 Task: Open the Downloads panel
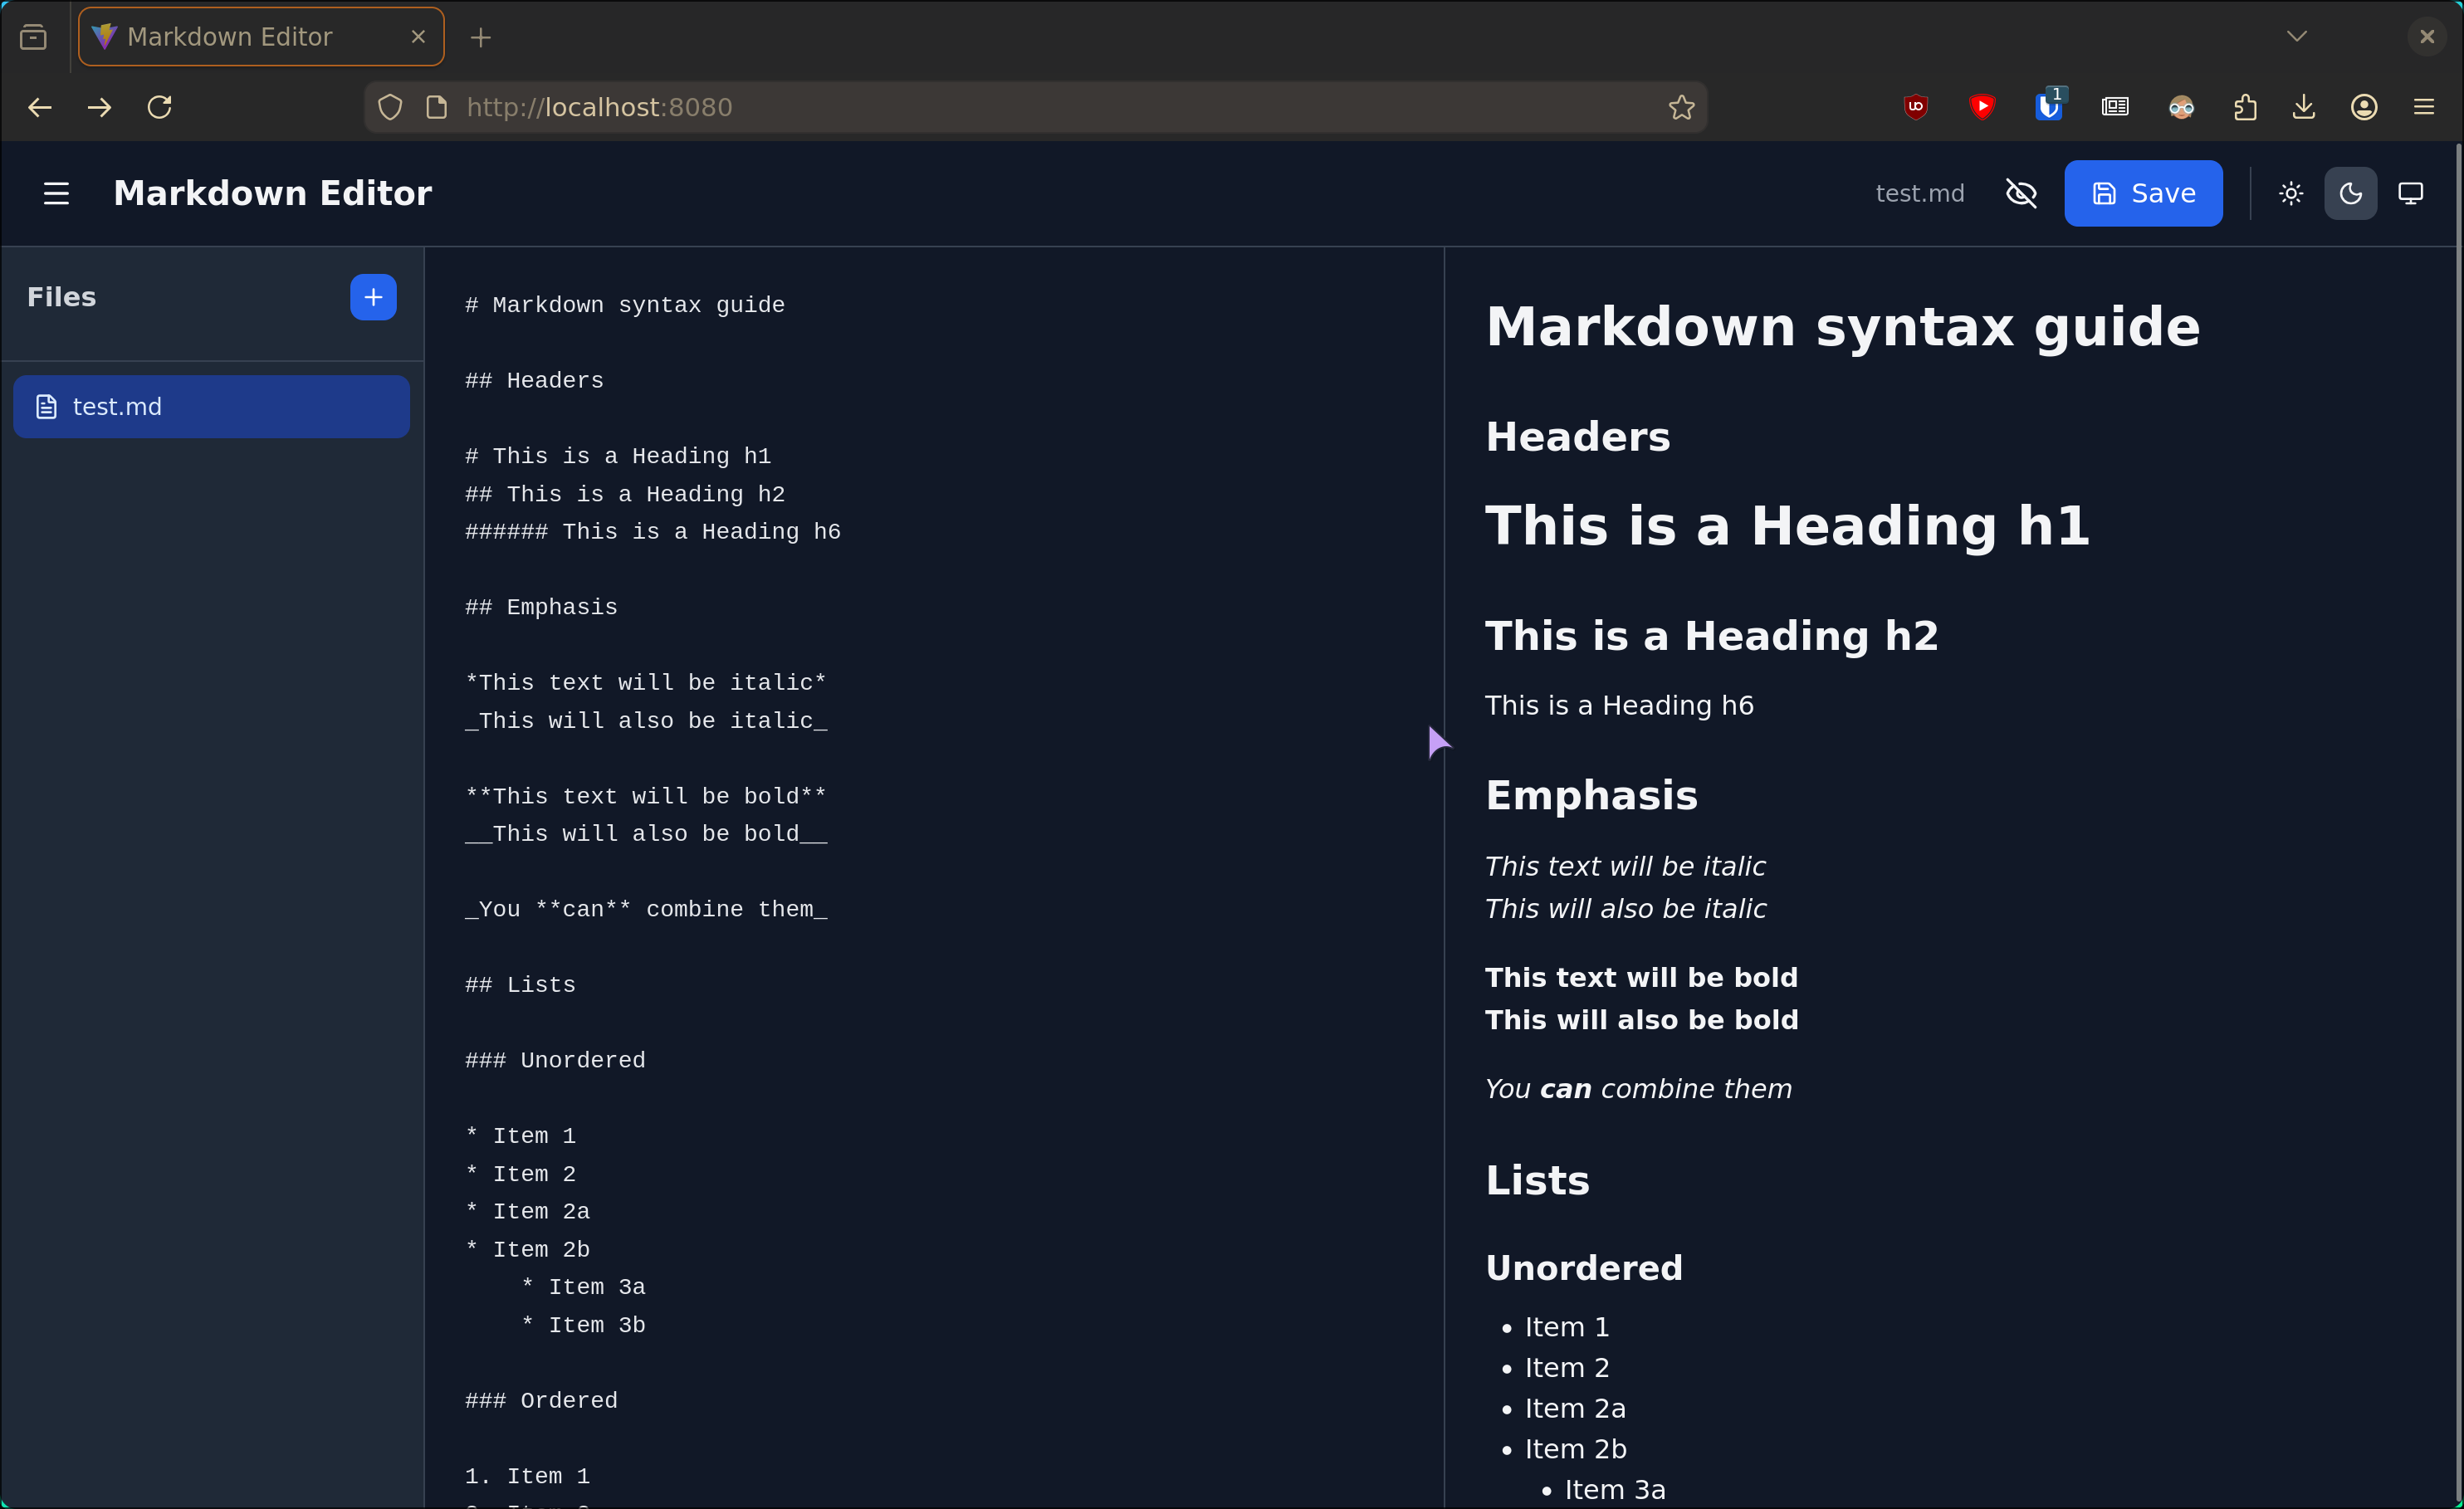(x=2304, y=107)
